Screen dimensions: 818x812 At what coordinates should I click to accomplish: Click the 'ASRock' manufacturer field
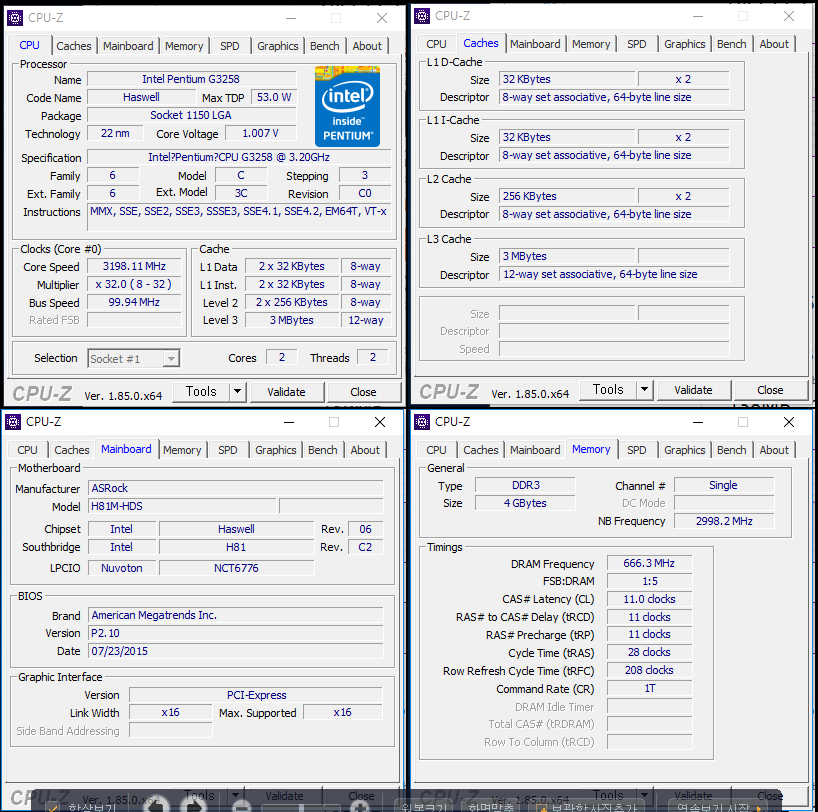236,488
